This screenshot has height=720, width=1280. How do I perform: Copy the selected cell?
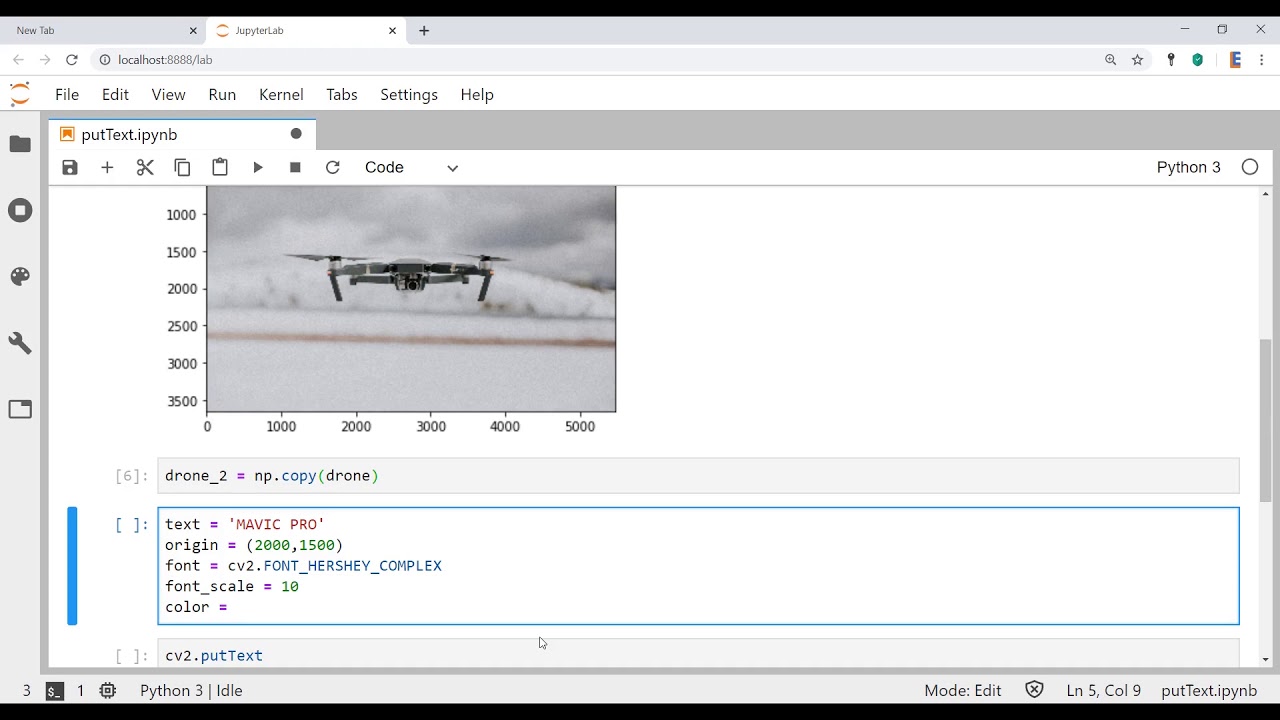click(182, 167)
